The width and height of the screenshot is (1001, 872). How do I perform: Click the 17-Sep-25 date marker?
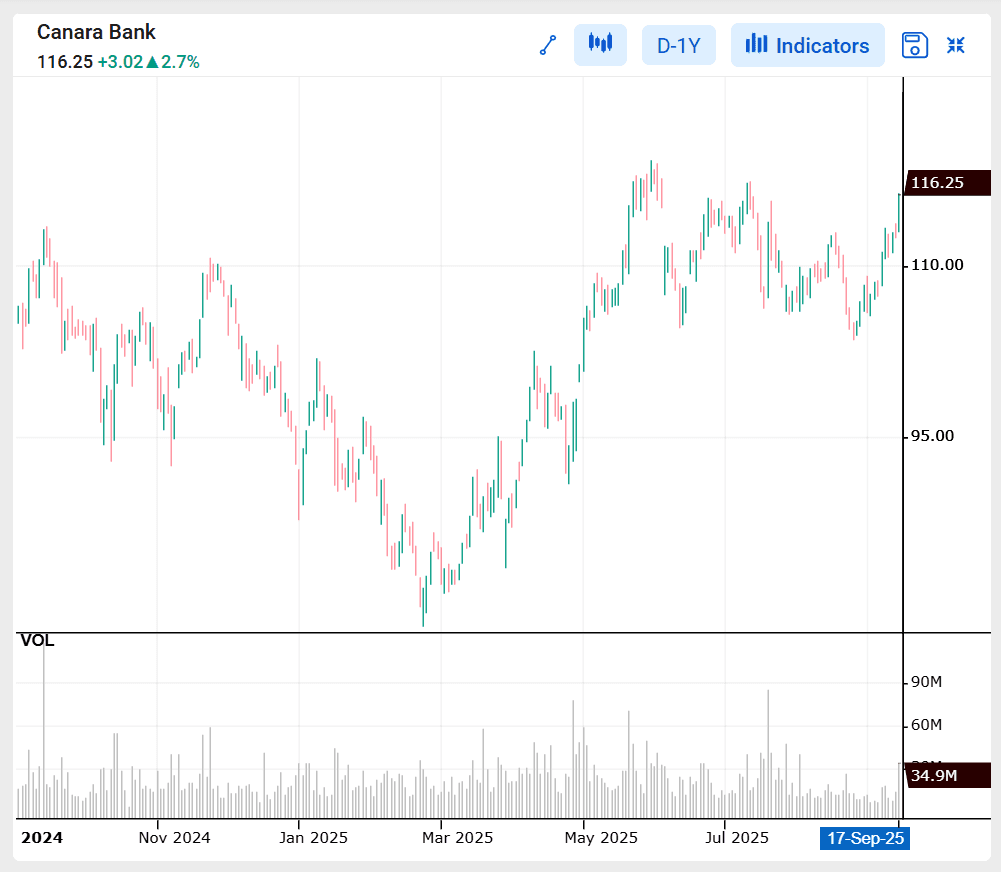tap(865, 838)
